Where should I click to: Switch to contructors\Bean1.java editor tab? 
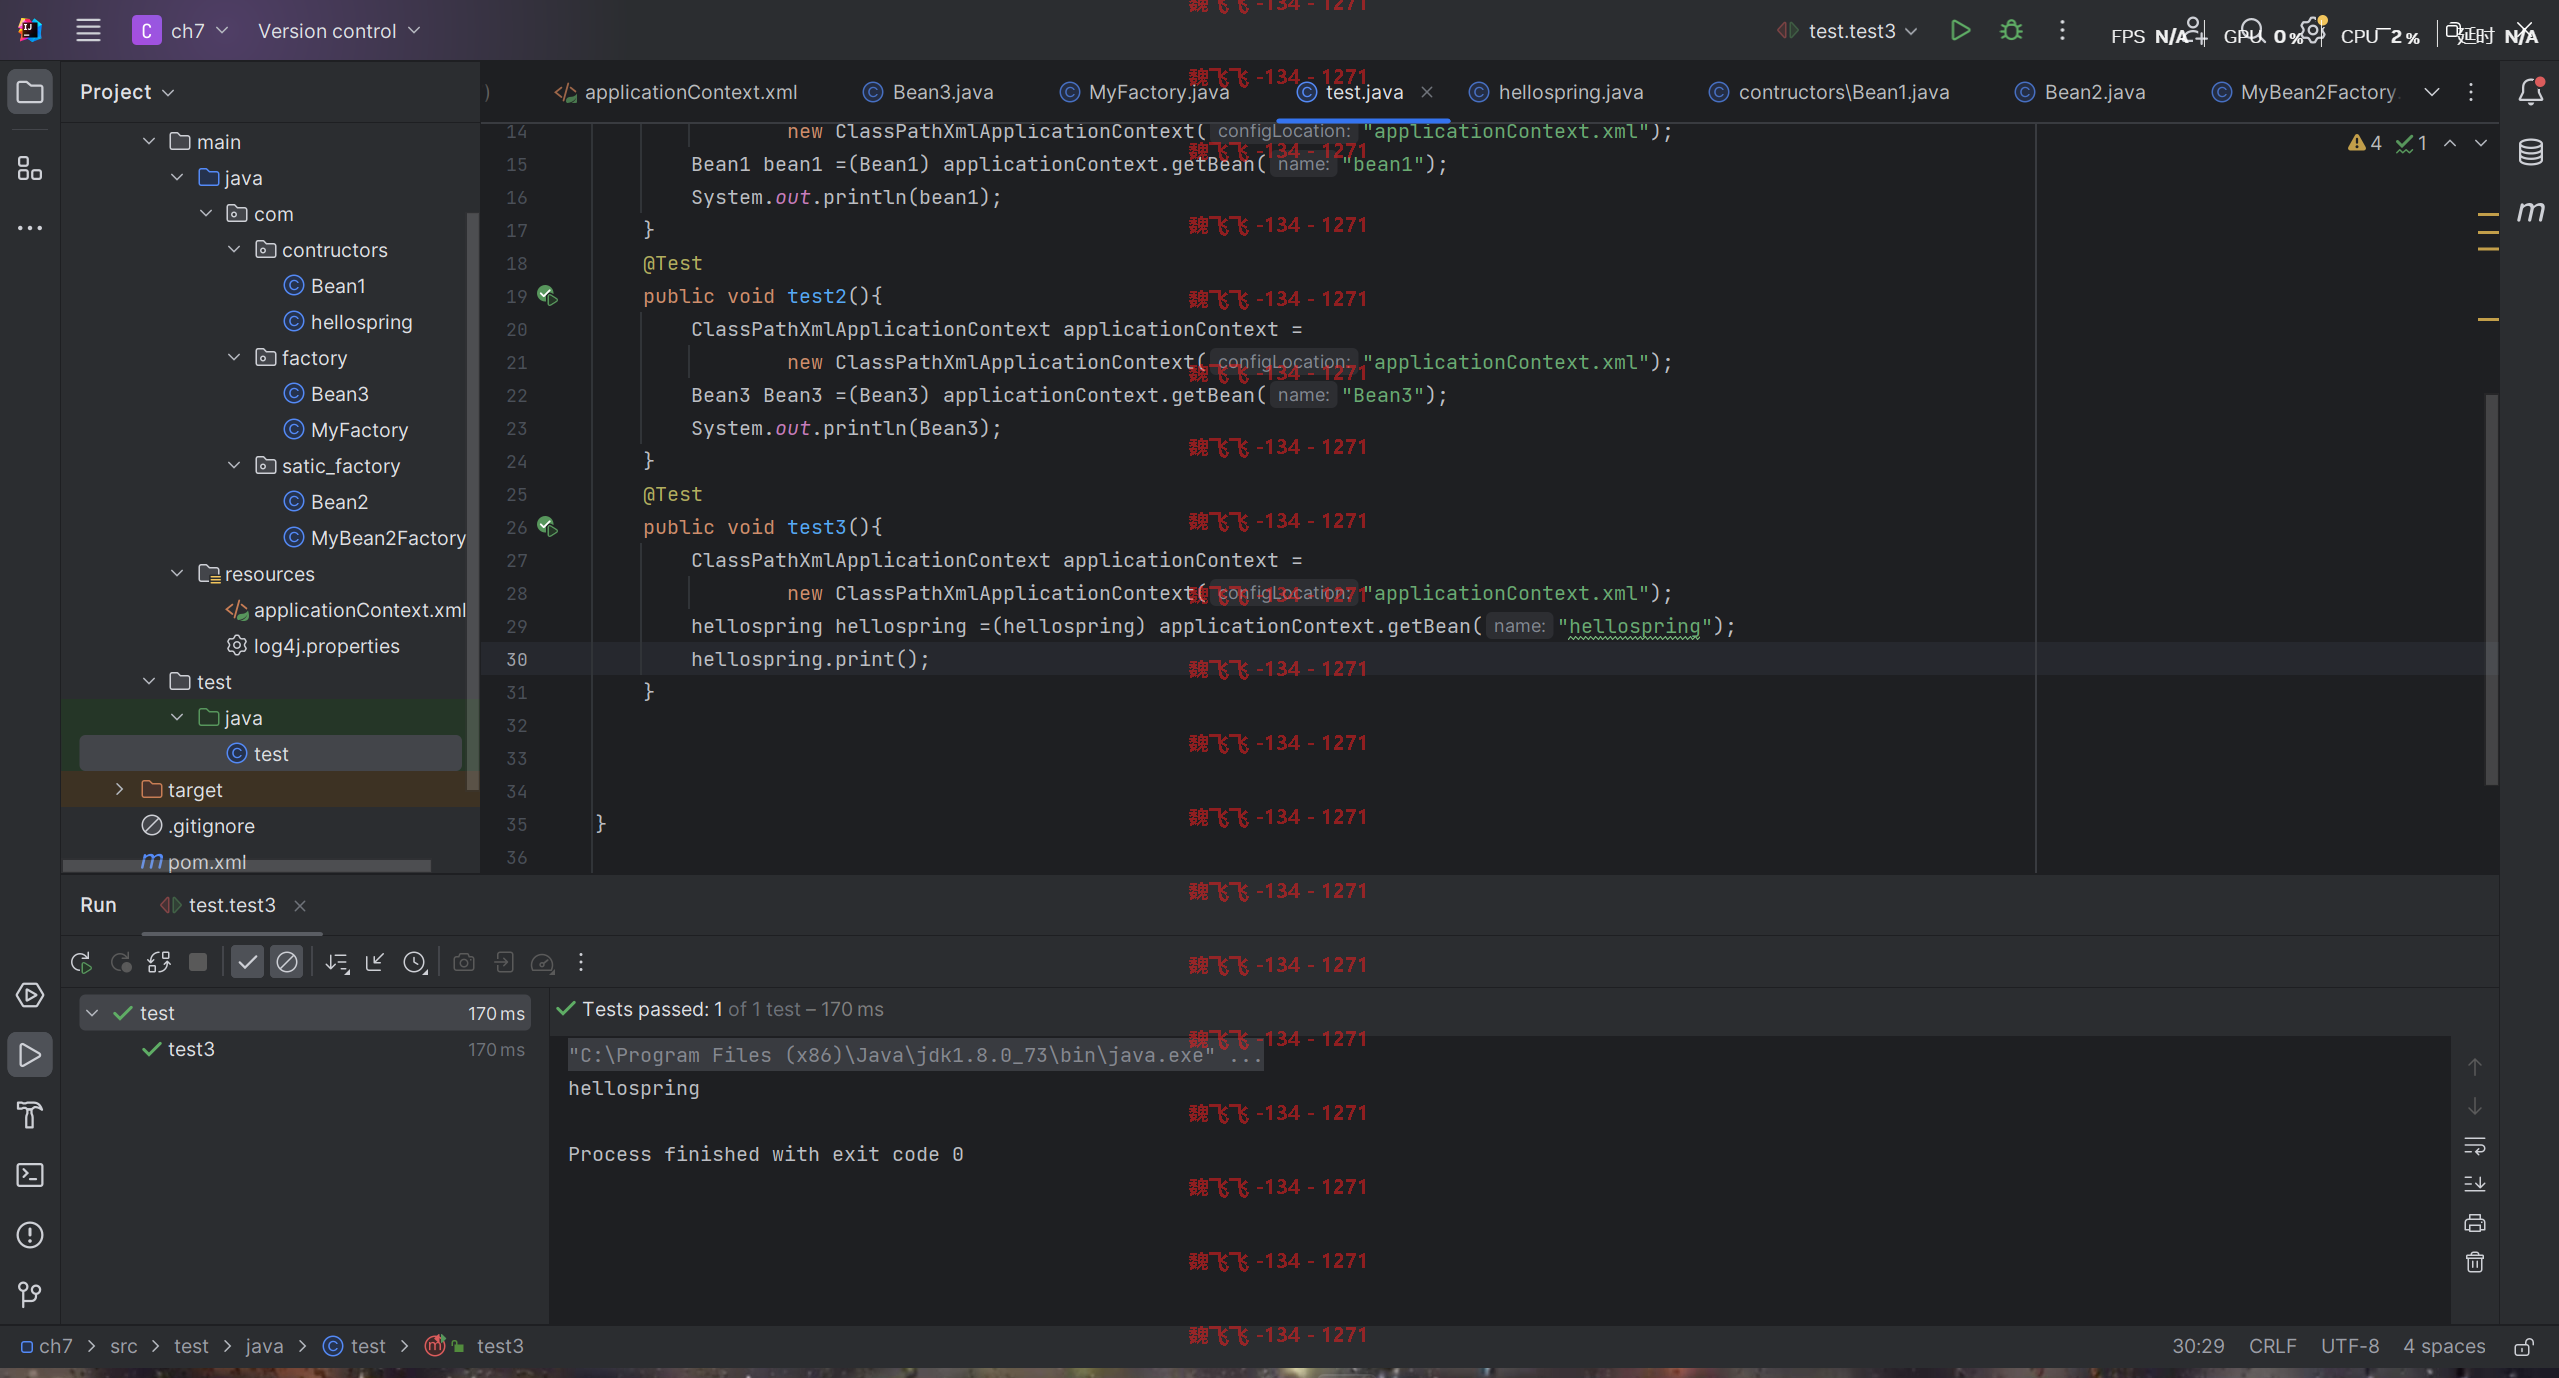point(1829,92)
